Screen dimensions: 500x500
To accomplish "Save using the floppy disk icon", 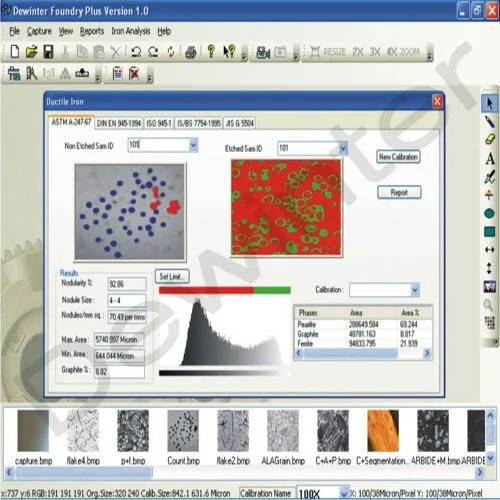I will tap(49, 52).
